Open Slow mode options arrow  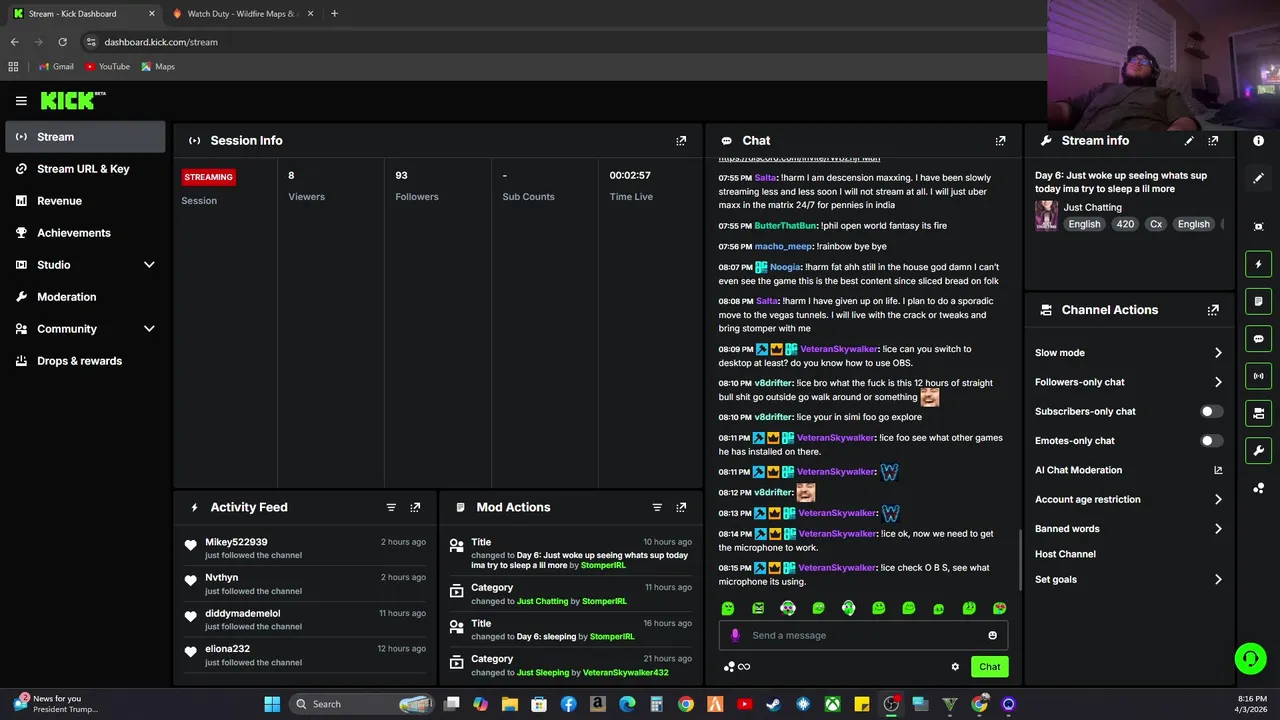[1218, 353]
